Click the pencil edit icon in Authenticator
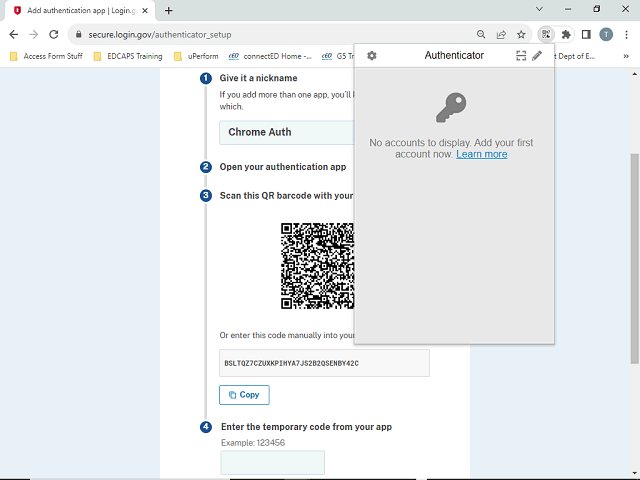 [x=537, y=56]
